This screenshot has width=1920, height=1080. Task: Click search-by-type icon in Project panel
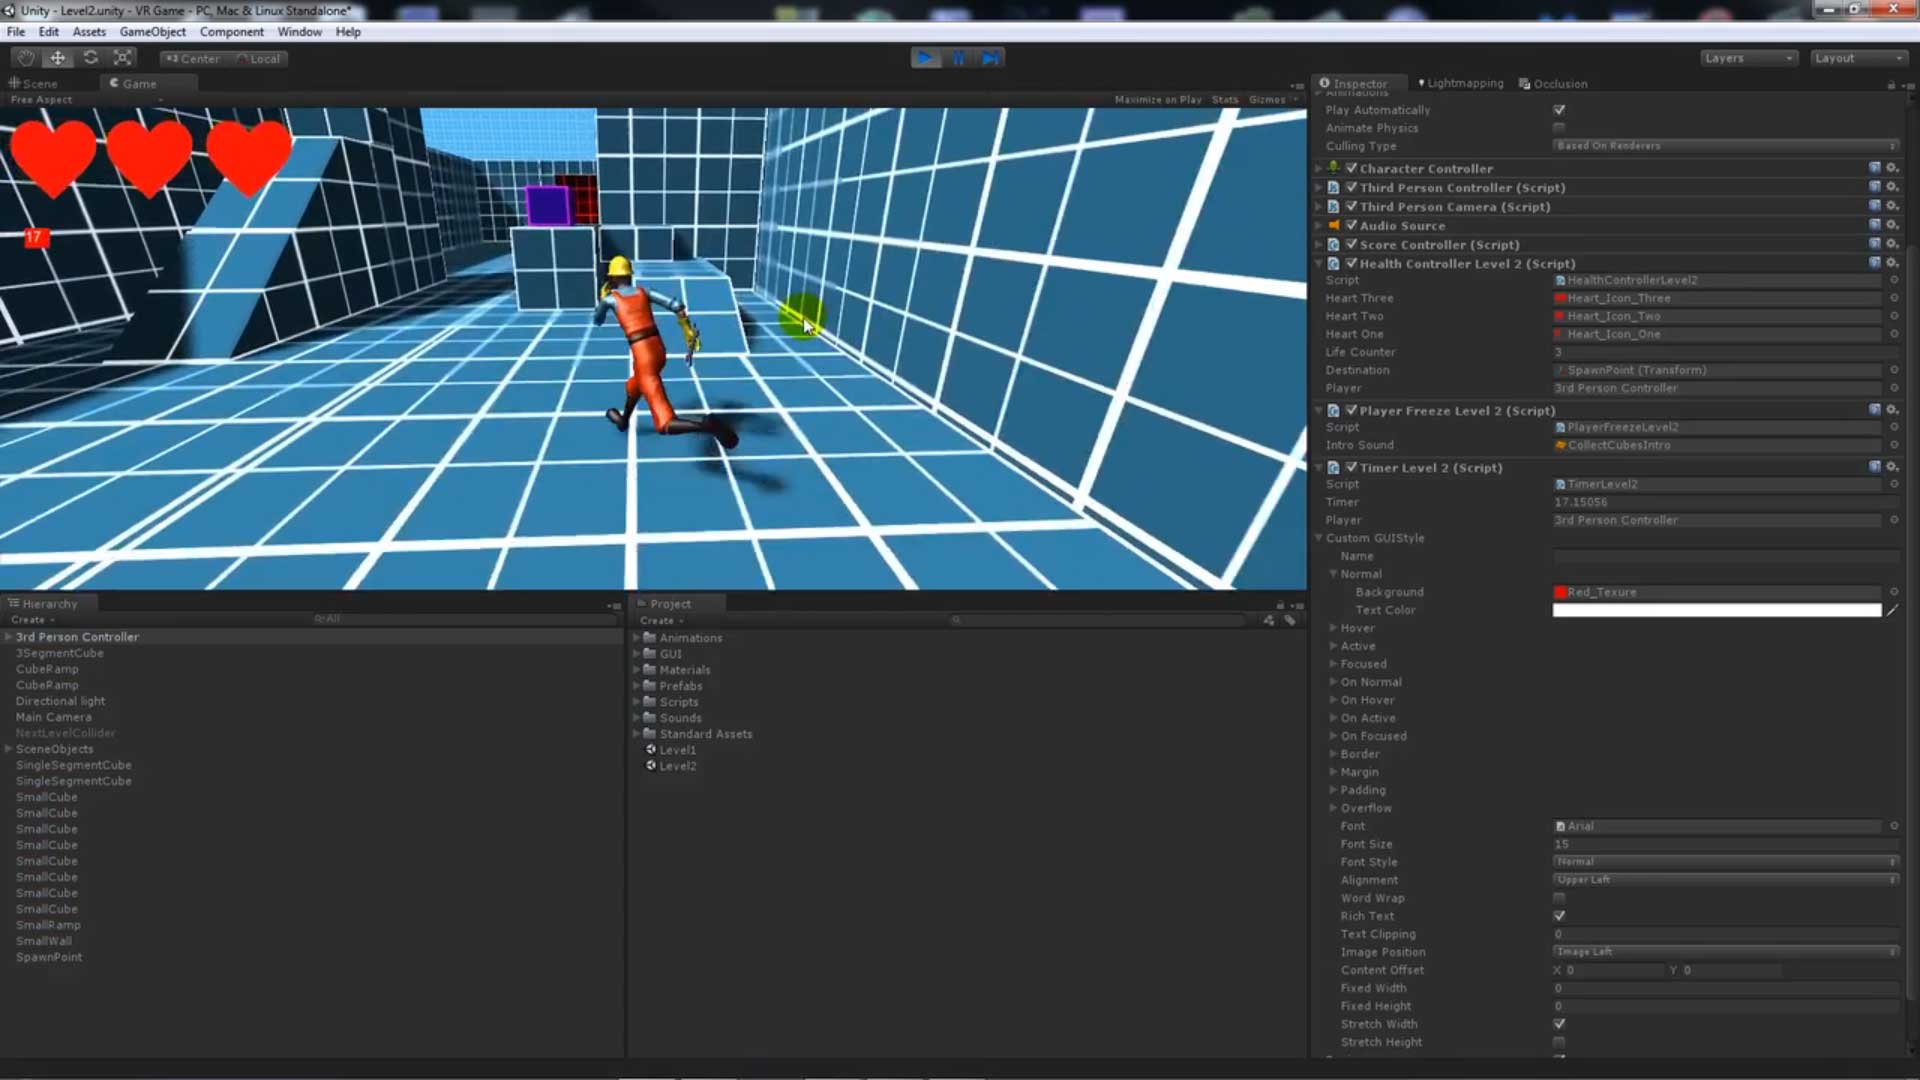tap(1268, 620)
